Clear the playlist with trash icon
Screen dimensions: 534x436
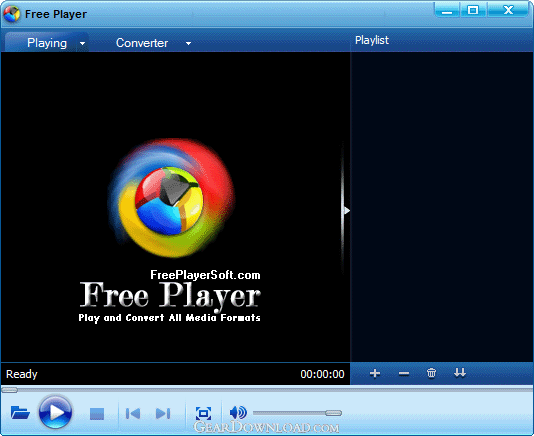pos(431,373)
